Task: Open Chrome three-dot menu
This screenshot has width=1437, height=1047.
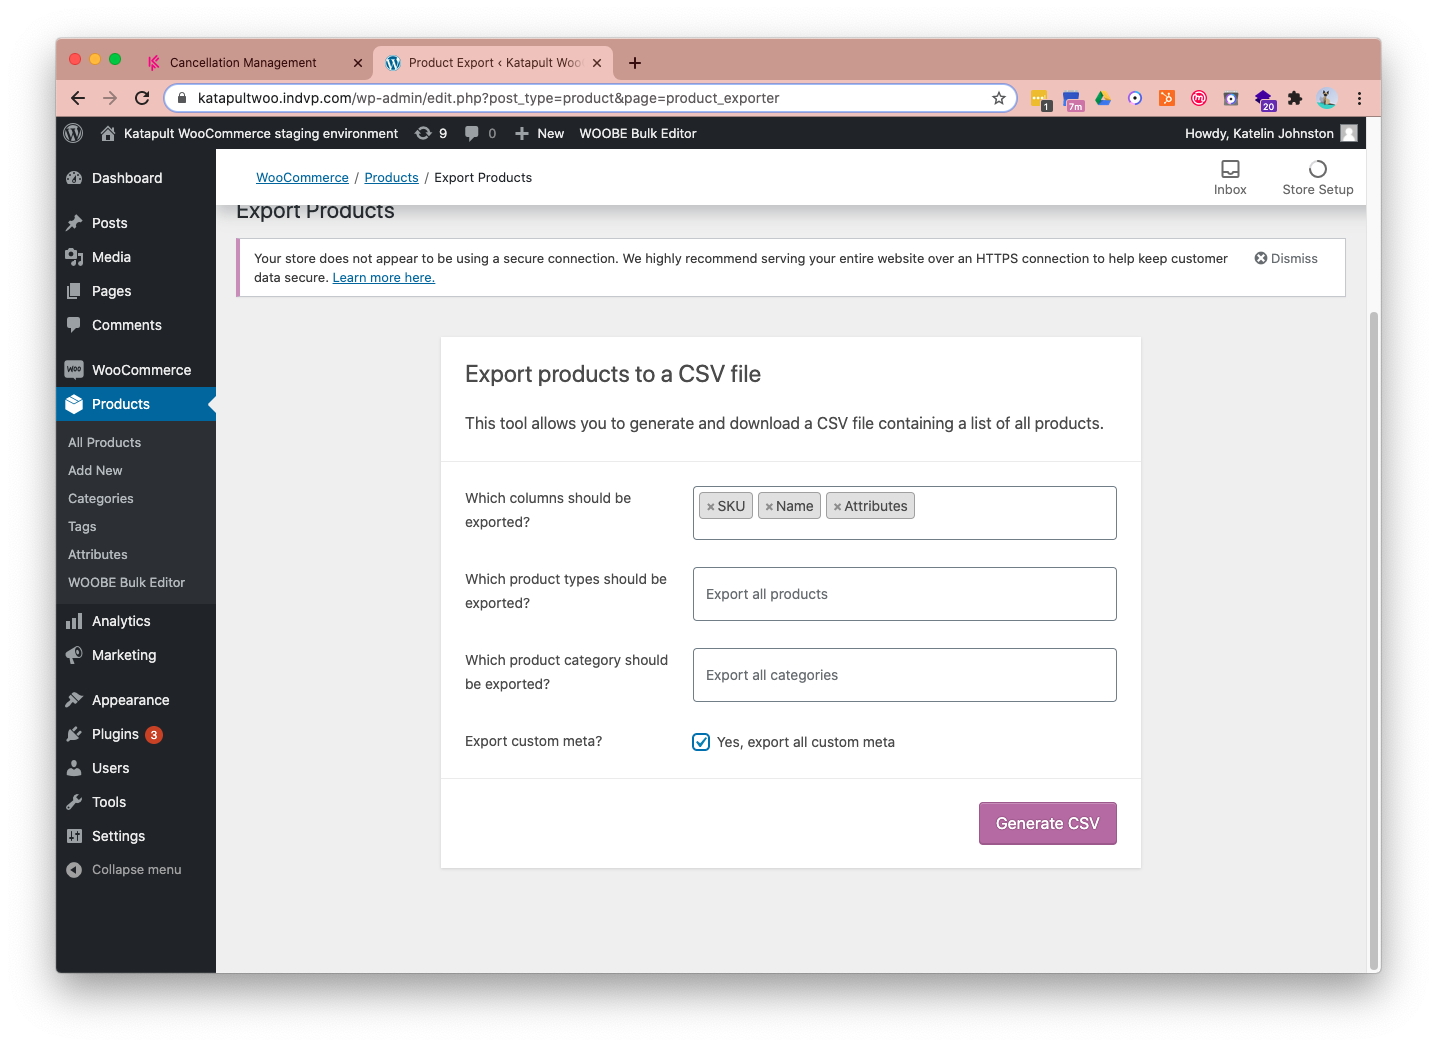Action: [1359, 98]
